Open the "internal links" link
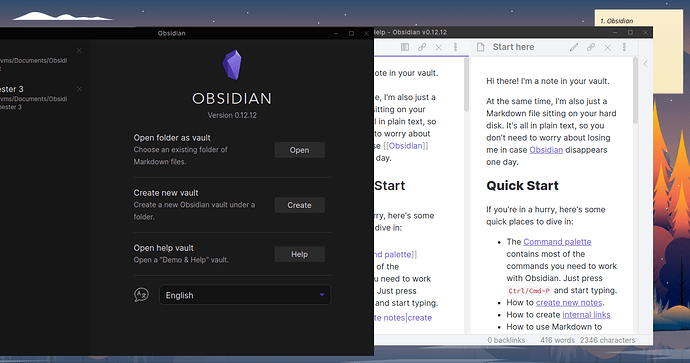Image resolution: width=690 pixels, height=363 pixels. (x=586, y=315)
